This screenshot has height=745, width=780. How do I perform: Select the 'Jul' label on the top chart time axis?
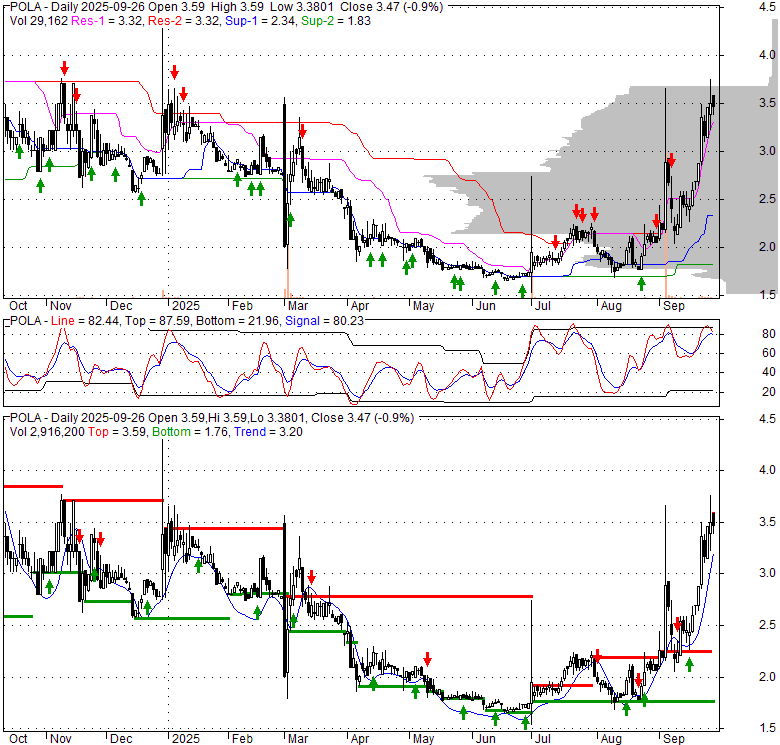click(542, 305)
